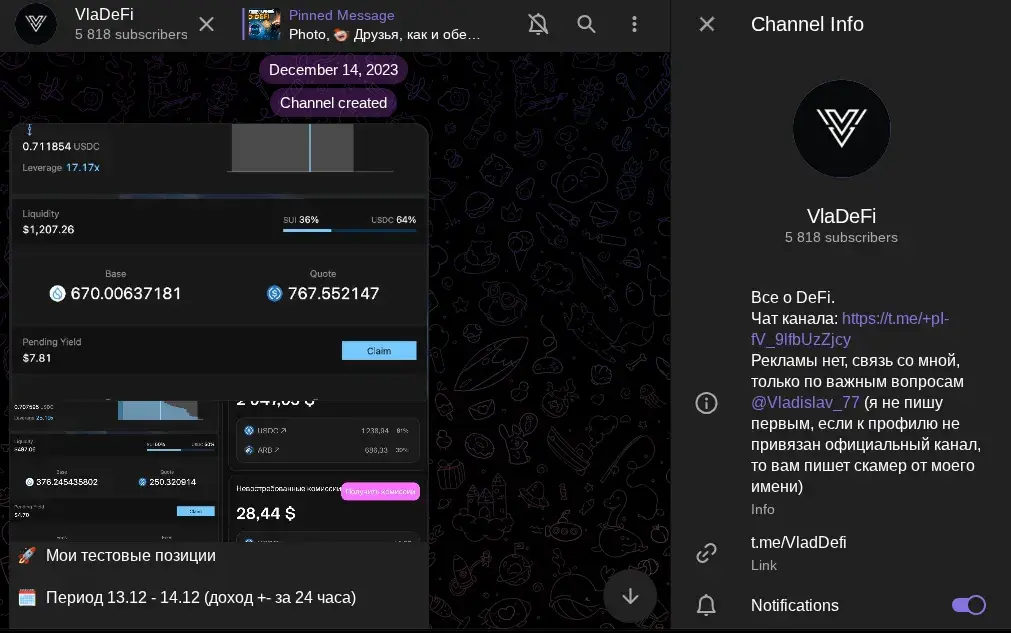1011x633 pixels.
Task: Toggle the Notifications switch off
Action: click(969, 605)
